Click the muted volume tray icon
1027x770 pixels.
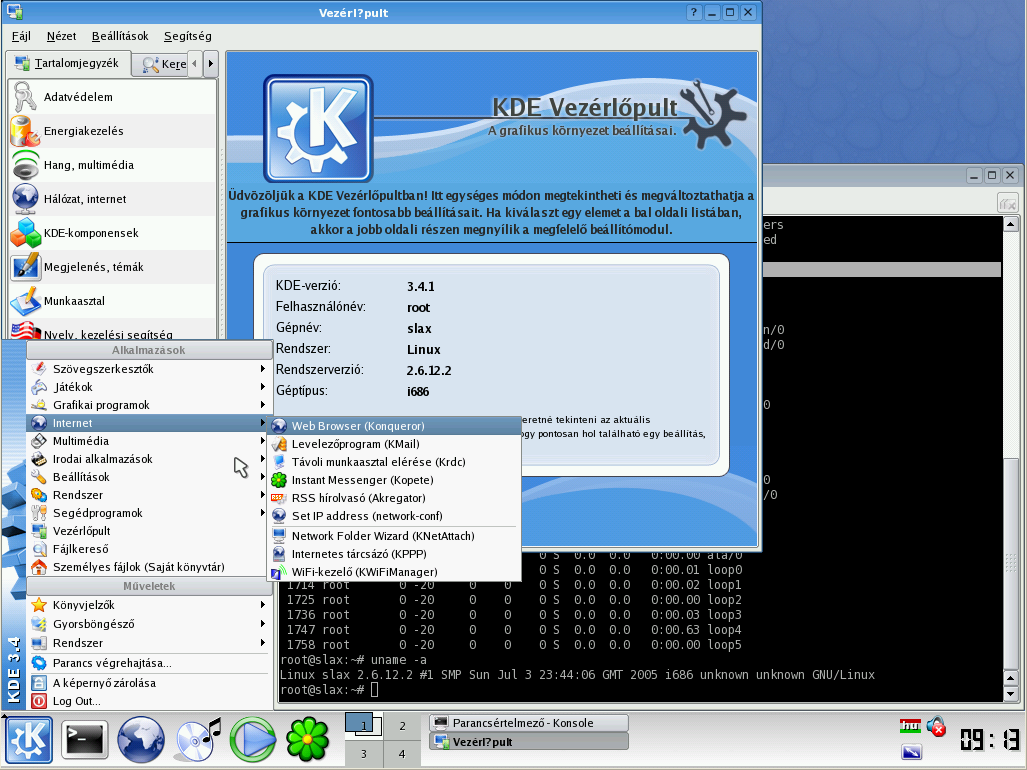[x=936, y=726]
